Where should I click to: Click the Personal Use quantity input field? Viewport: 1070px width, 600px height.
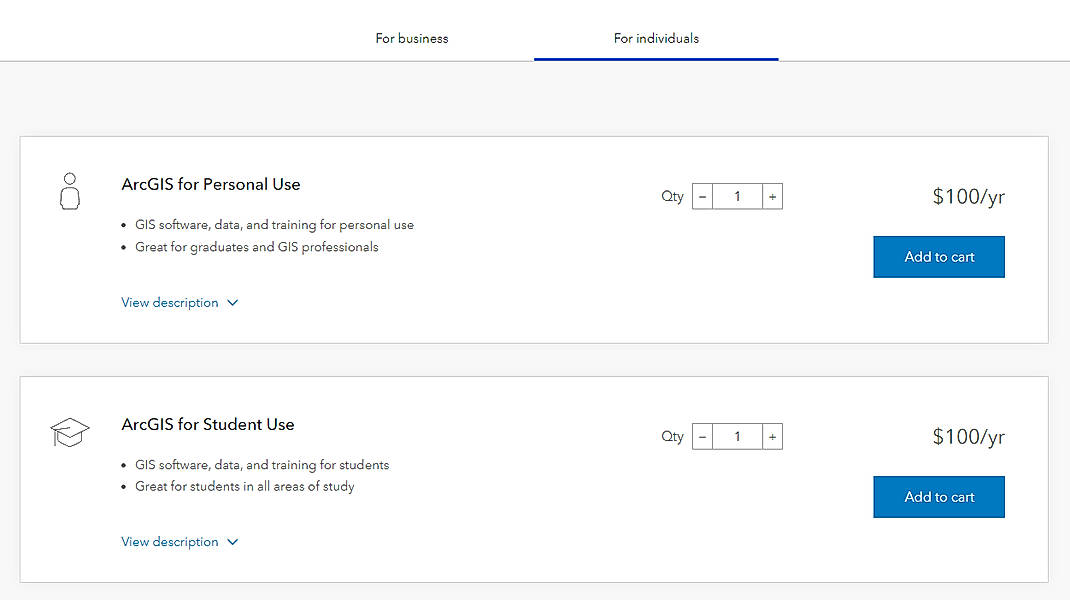point(737,197)
